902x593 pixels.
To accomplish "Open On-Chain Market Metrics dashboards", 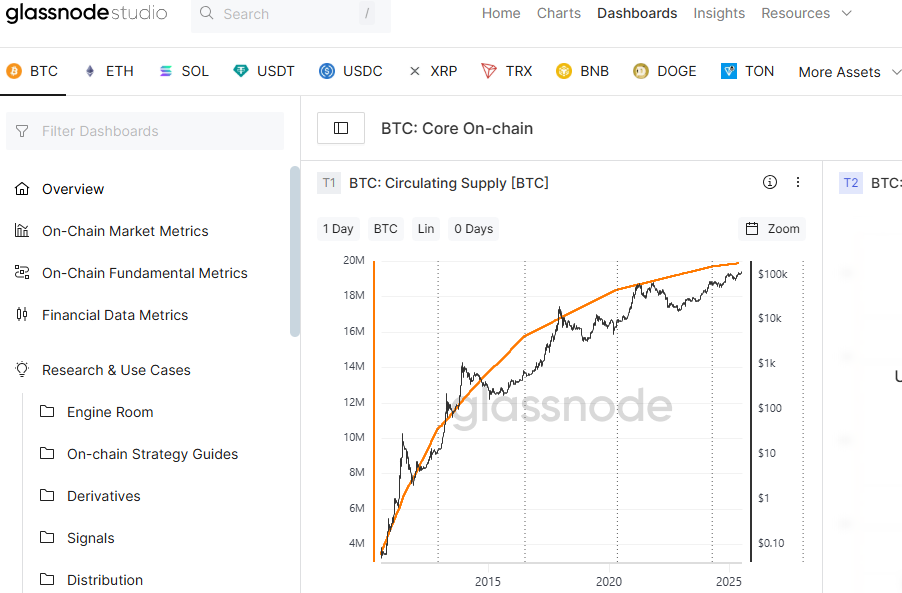I will coord(125,231).
